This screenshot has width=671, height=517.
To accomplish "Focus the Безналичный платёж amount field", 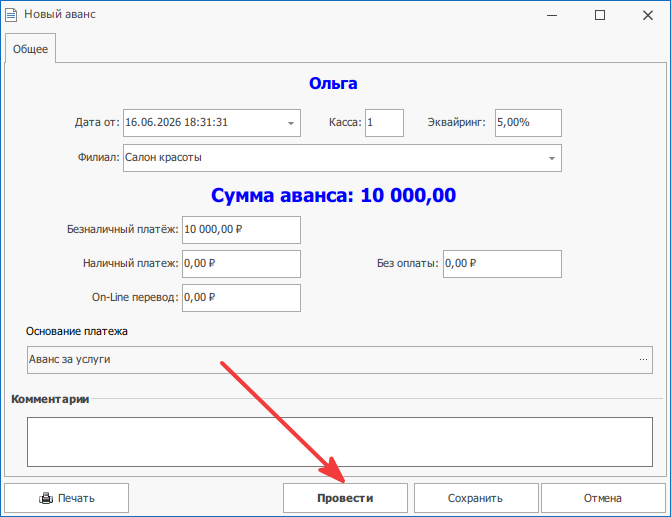I will [x=241, y=230].
